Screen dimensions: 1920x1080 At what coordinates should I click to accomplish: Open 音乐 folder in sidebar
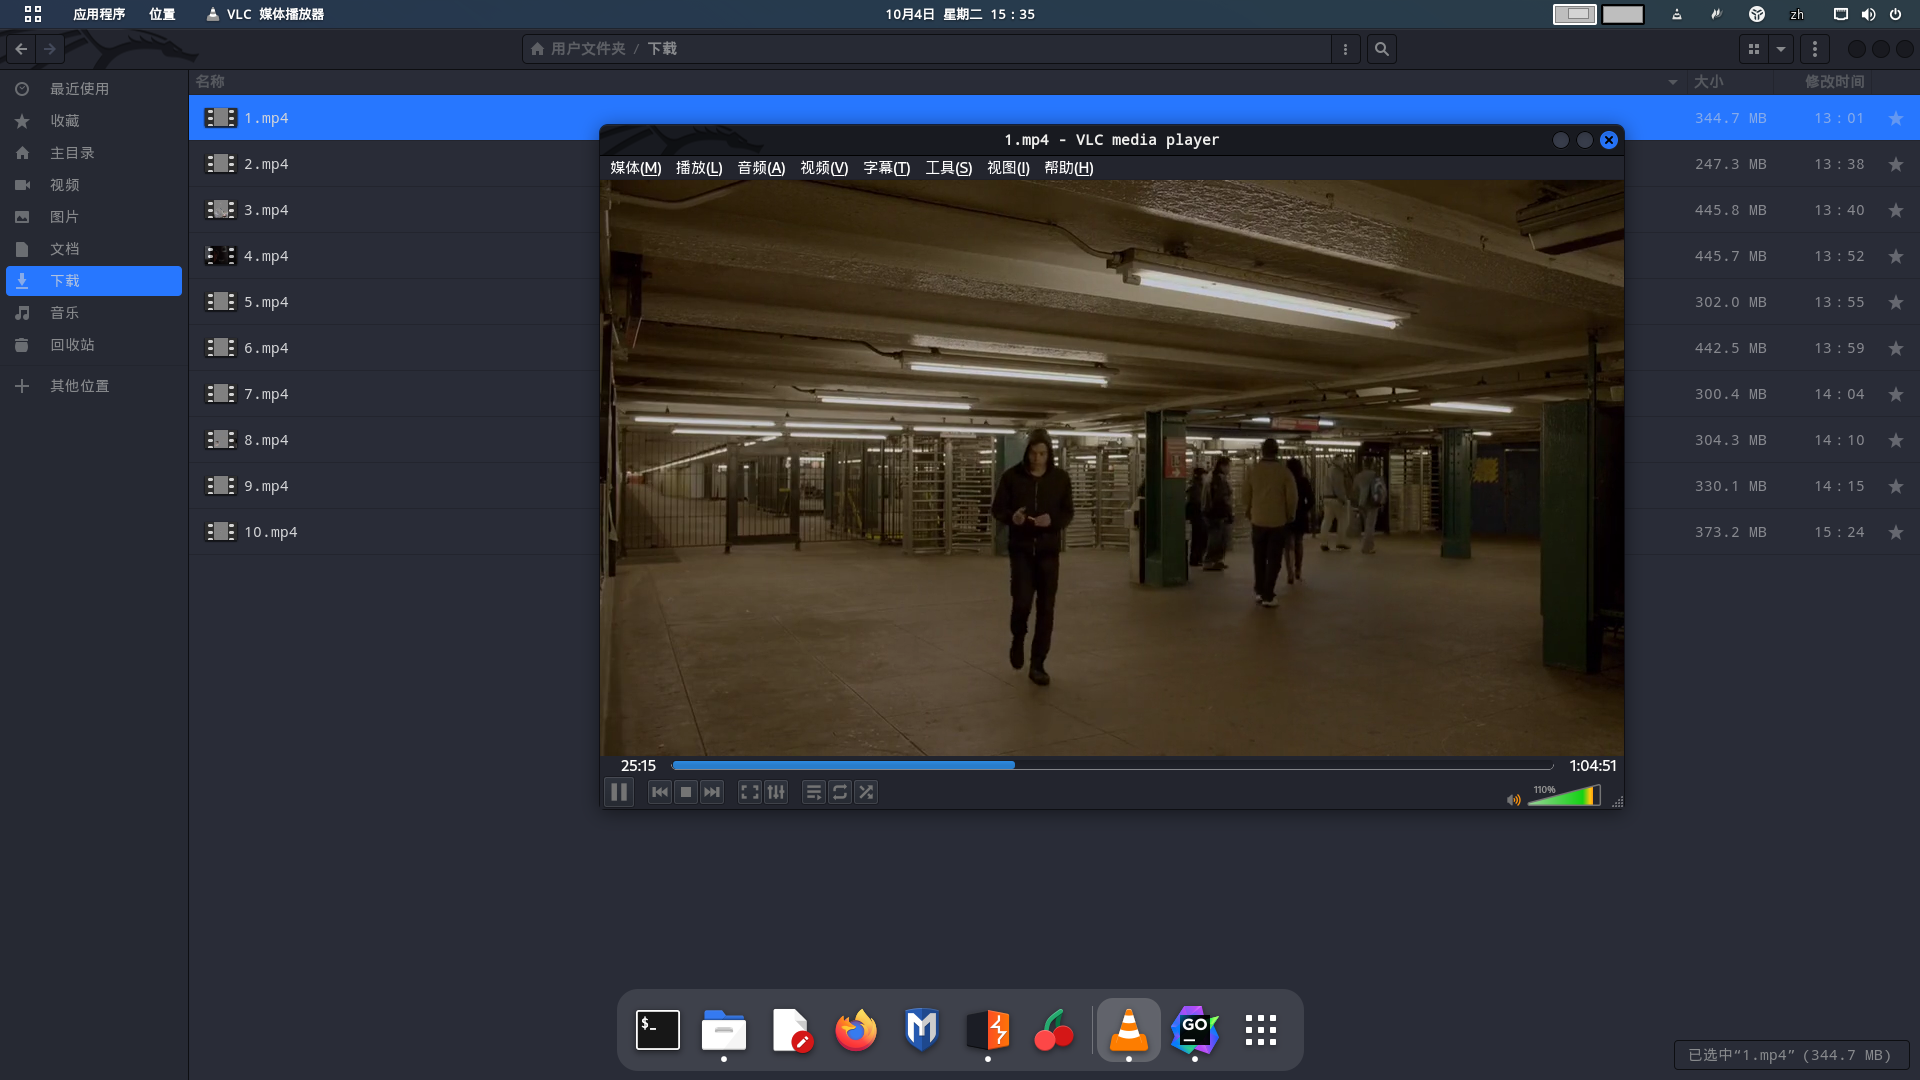94,313
